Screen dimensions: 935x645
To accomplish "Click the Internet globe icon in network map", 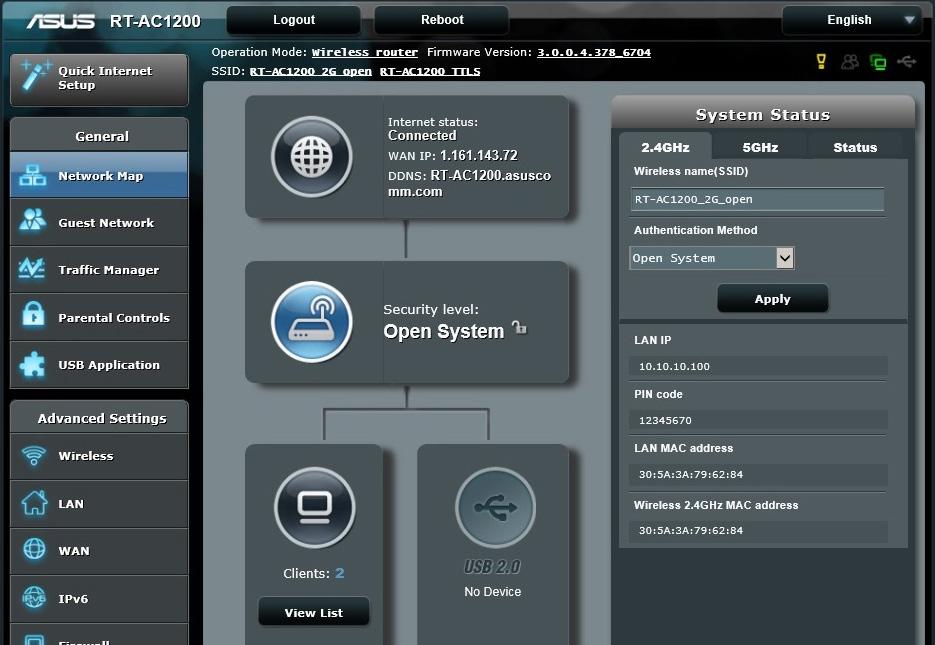I will 312,157.
